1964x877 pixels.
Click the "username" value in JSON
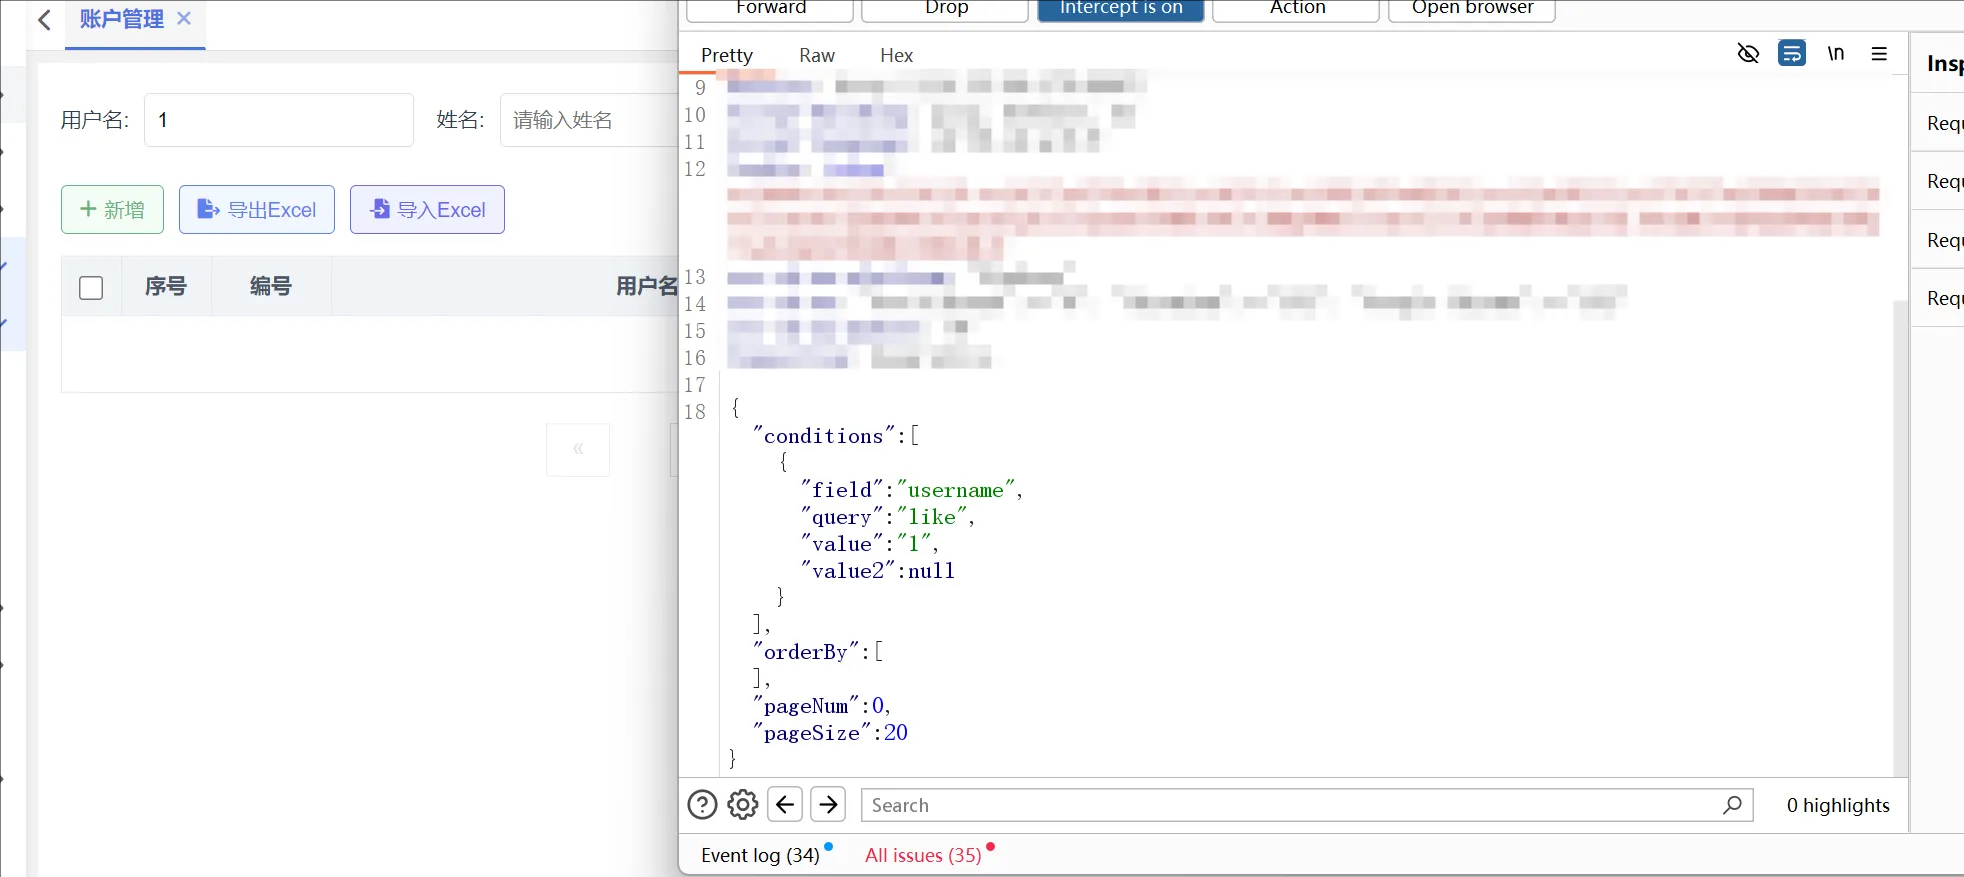956,490
